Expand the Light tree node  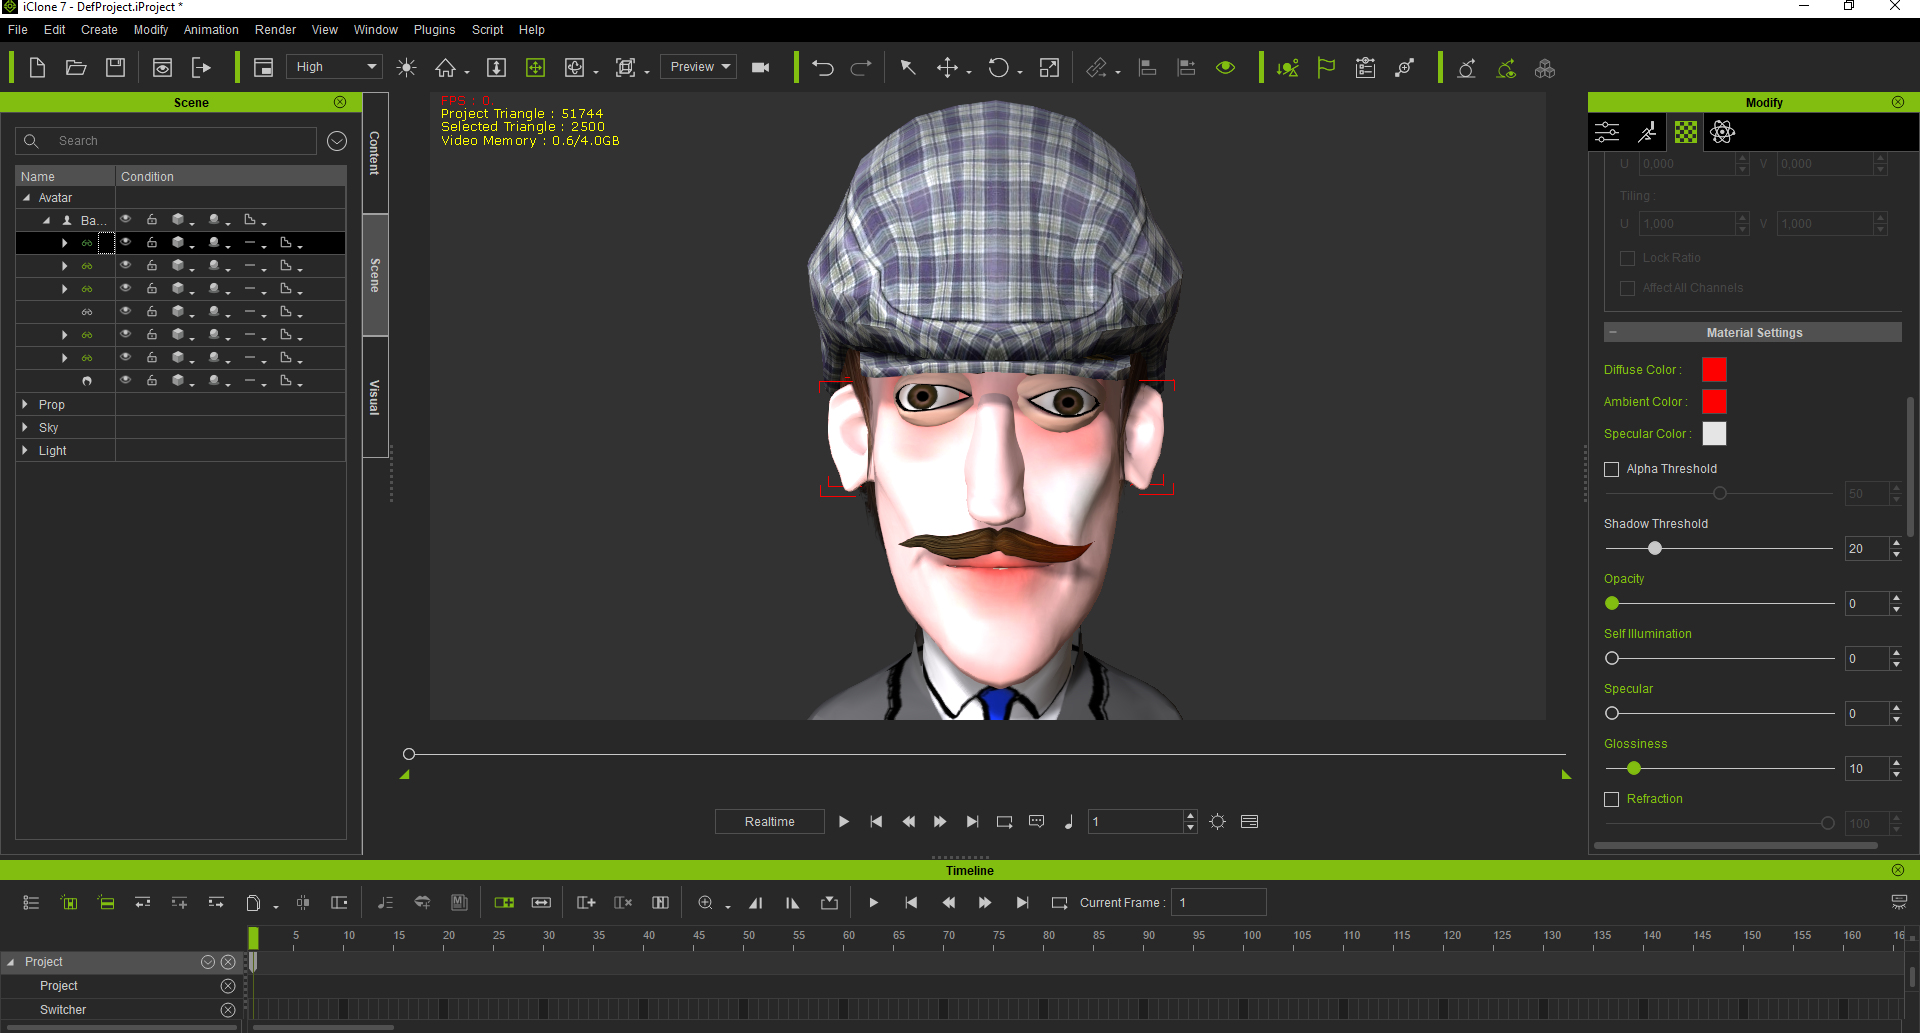click(x=25, y=451)
